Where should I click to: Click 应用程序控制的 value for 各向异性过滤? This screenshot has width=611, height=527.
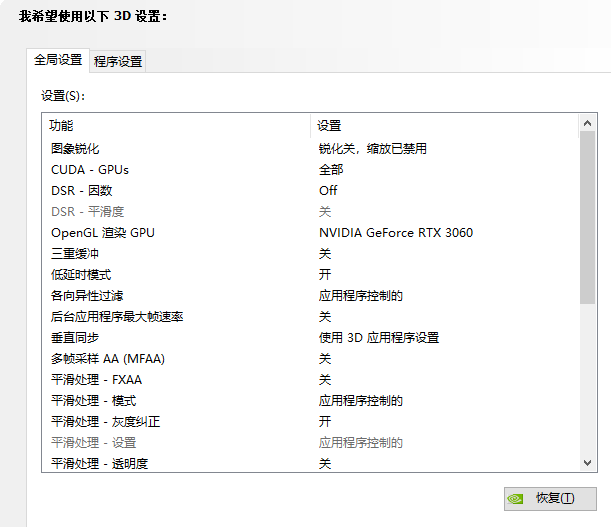pos(360,296)
